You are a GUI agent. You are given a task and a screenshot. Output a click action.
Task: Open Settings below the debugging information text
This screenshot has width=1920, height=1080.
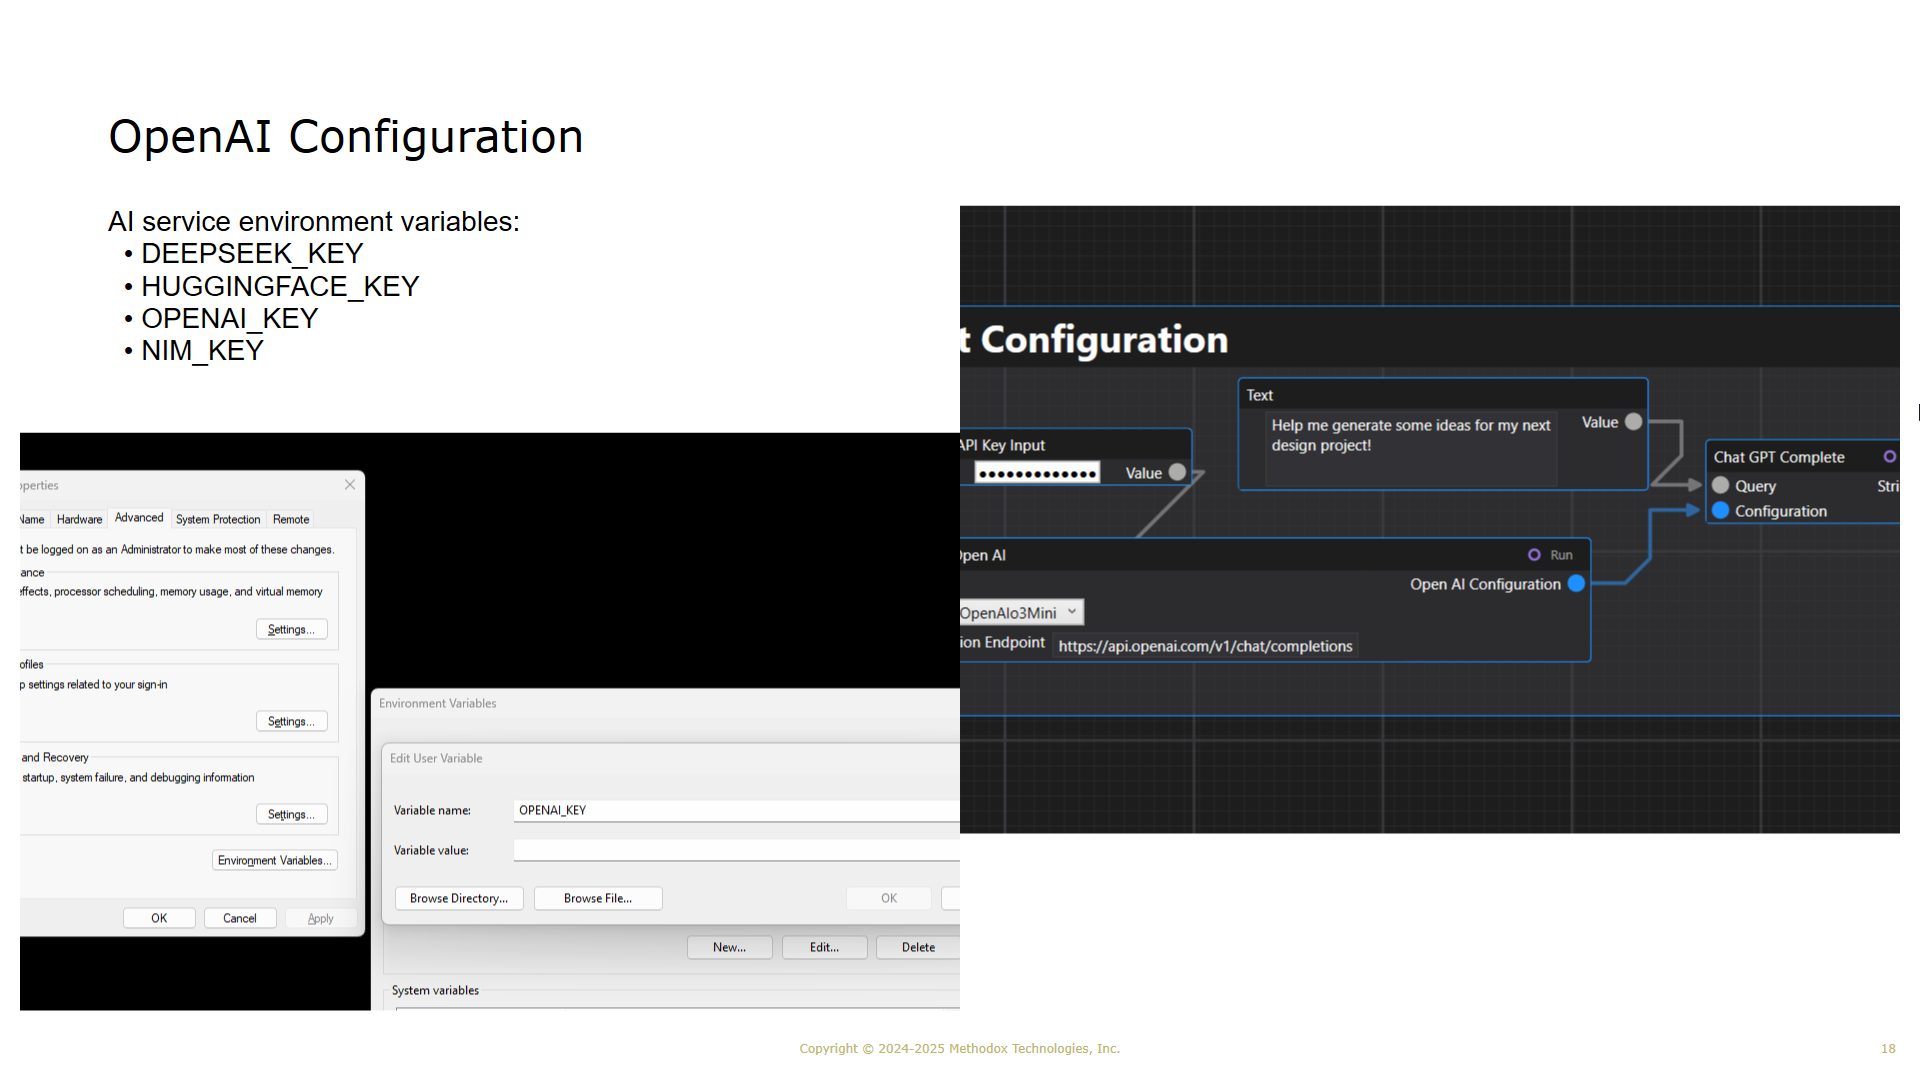tap(291, 814)
